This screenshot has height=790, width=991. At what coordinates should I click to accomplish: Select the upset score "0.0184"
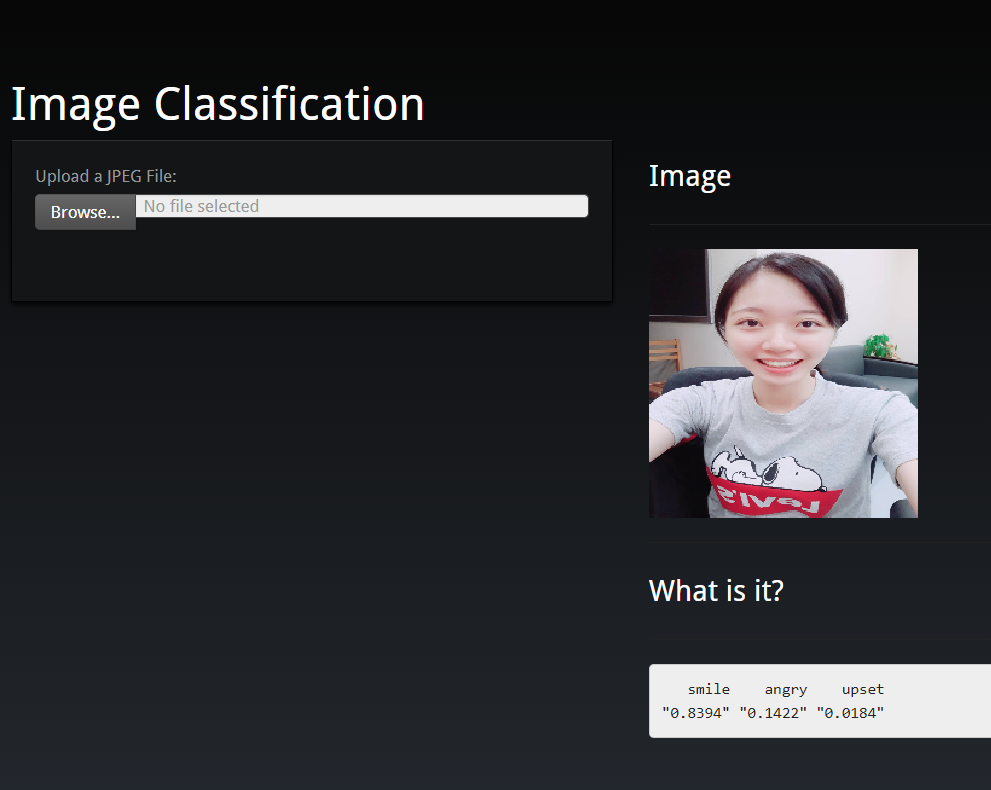coord(850,713)
